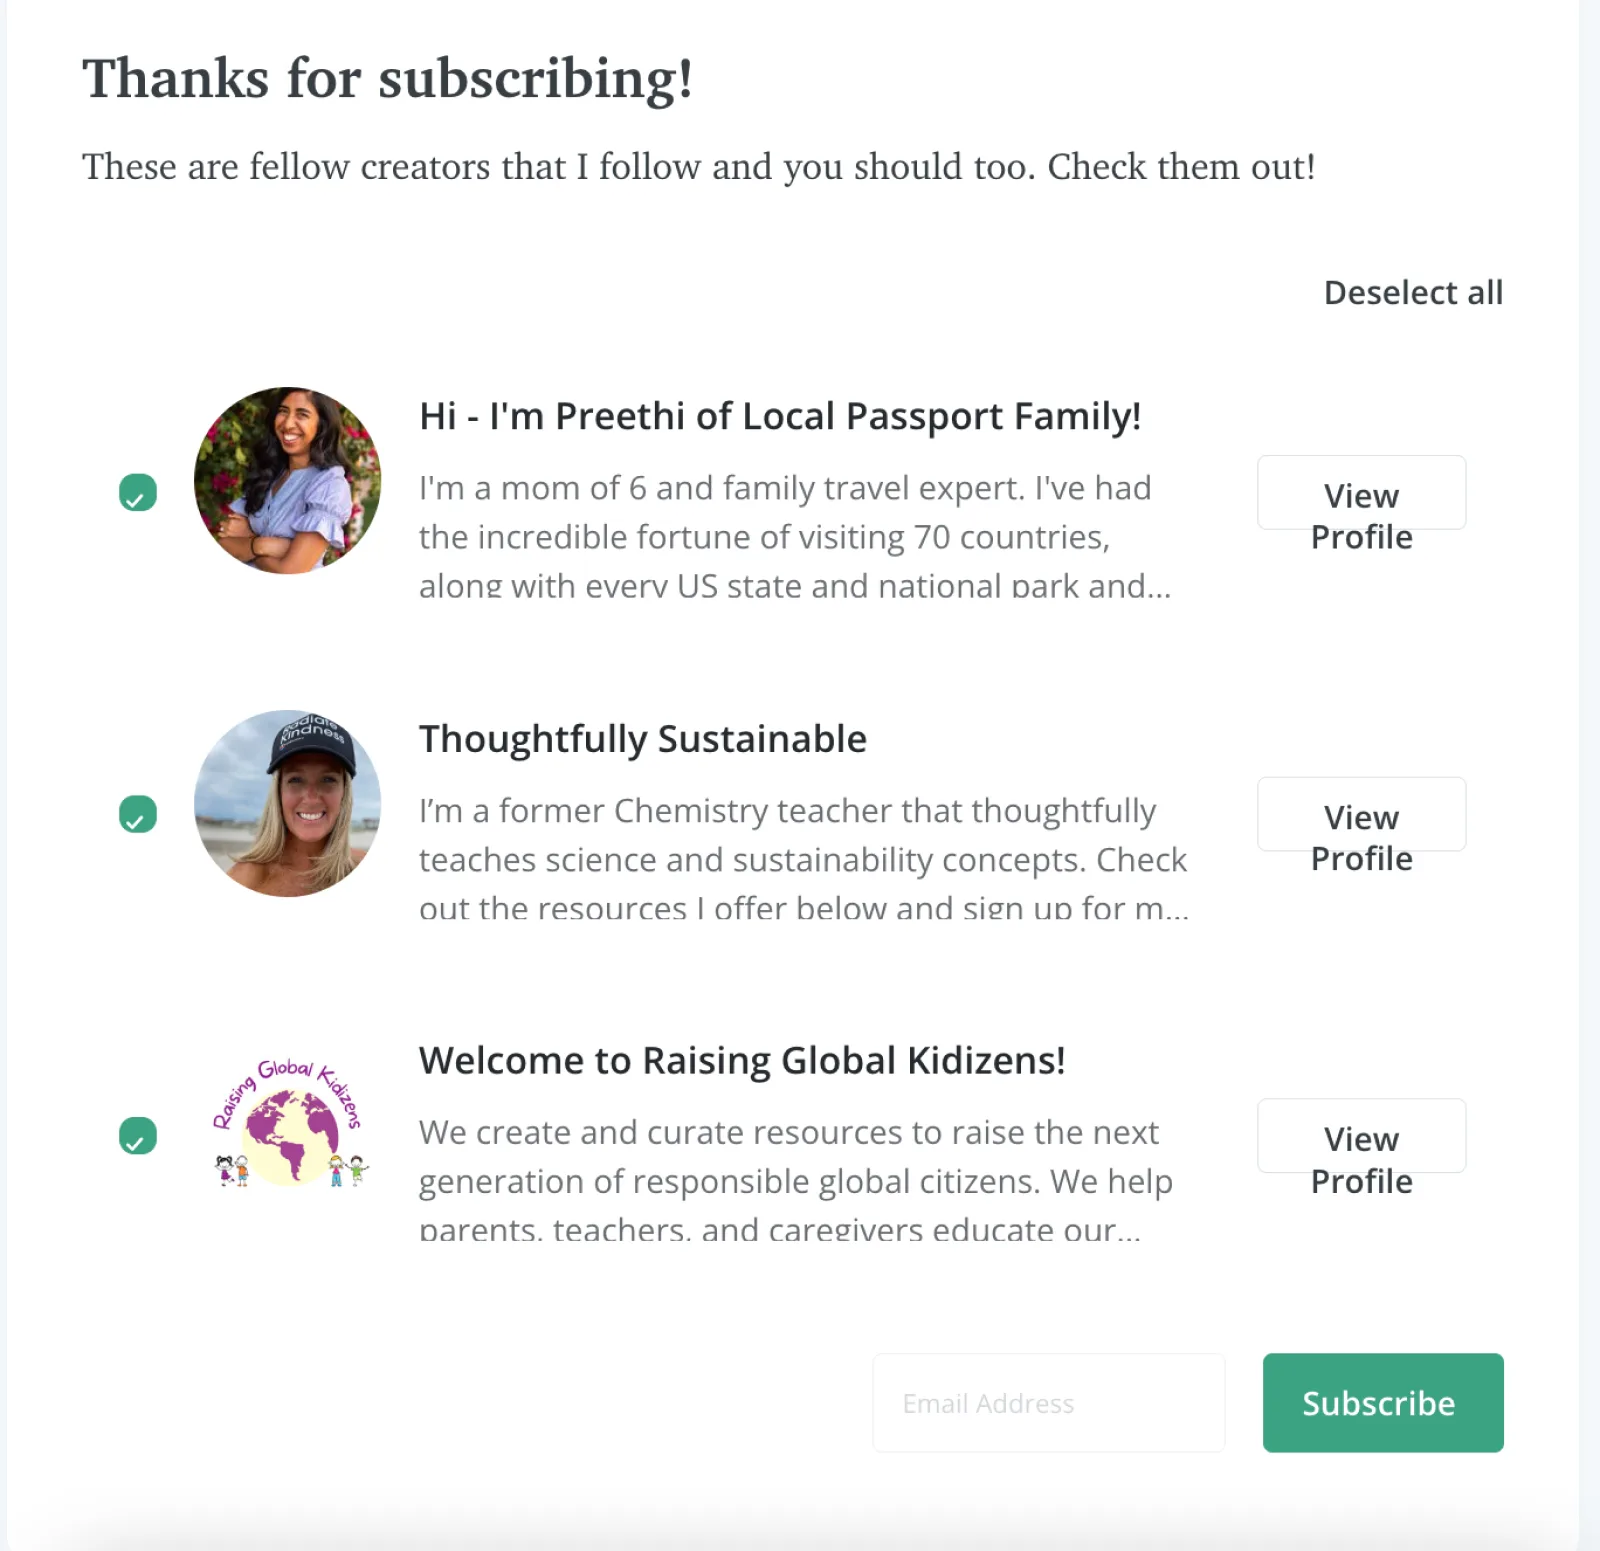Uncheck the Local Passport Family checkbox

point(138,492)
